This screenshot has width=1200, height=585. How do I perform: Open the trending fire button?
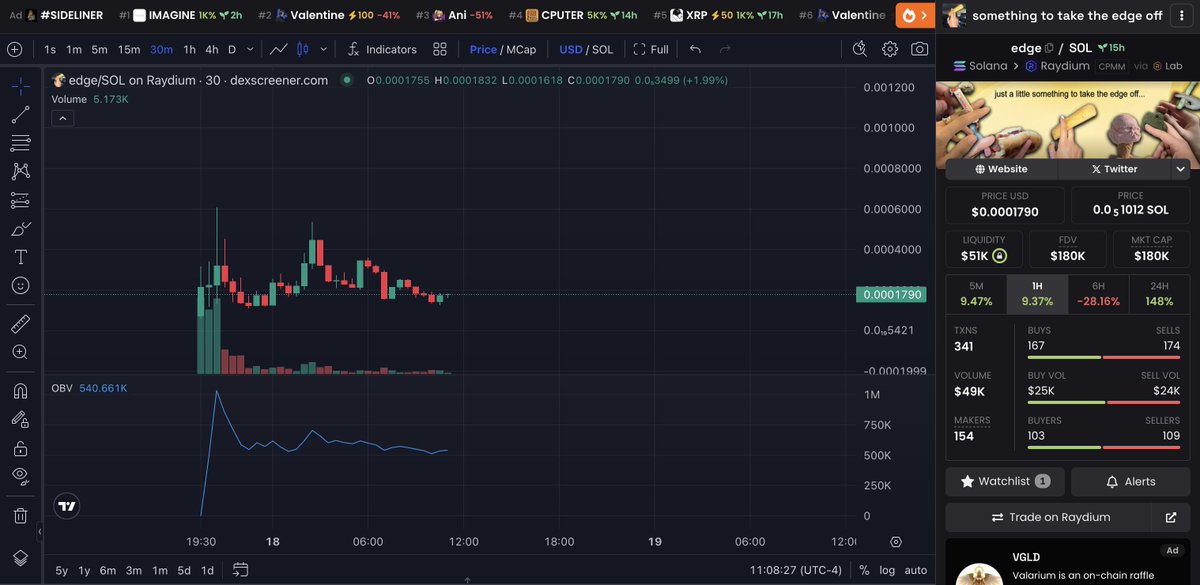(x=915, y=15)
